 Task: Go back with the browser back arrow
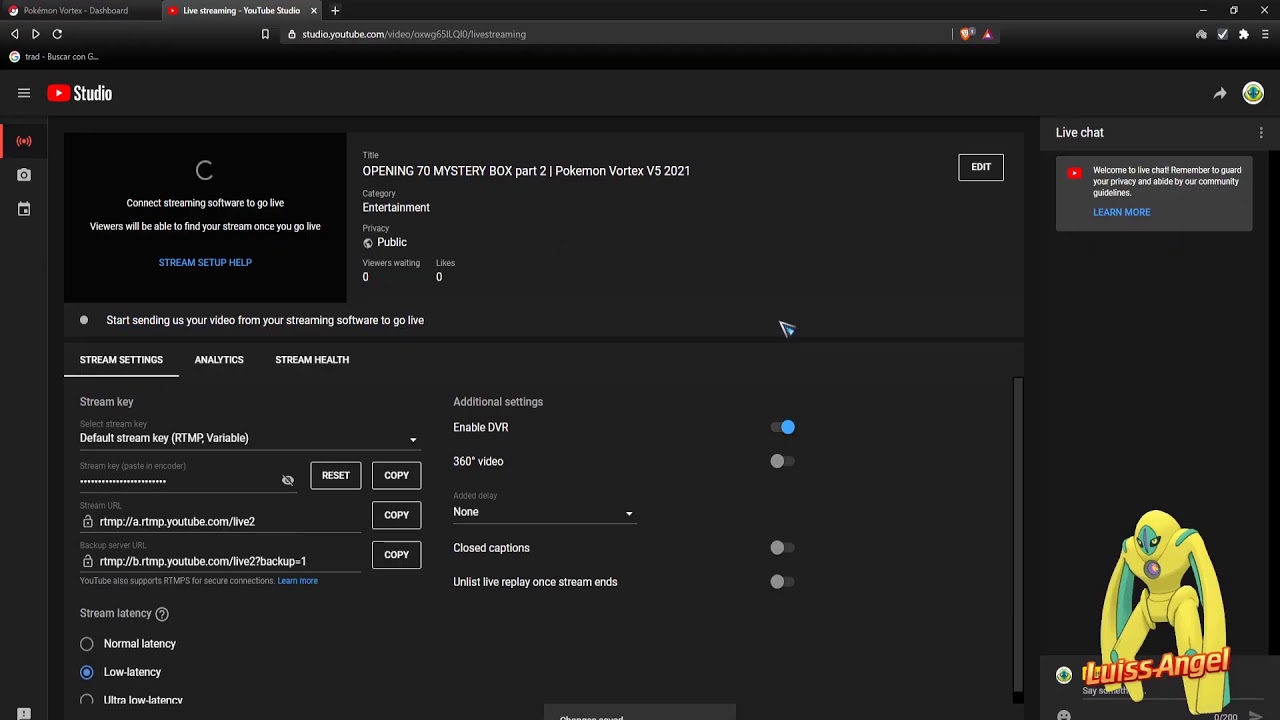click(14, 34)
